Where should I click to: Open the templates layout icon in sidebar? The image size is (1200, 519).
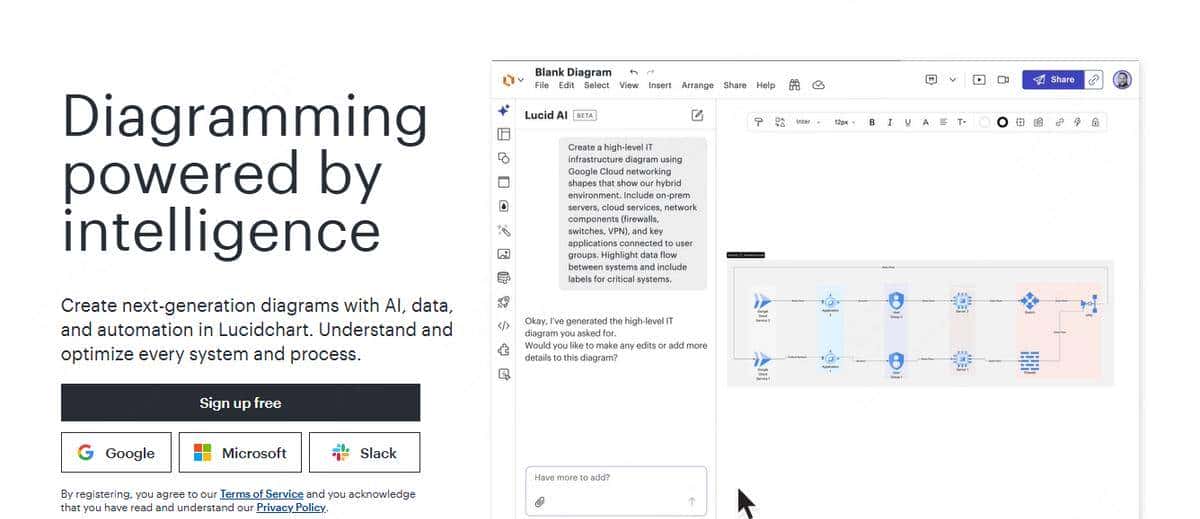click(x=504, y=134)
